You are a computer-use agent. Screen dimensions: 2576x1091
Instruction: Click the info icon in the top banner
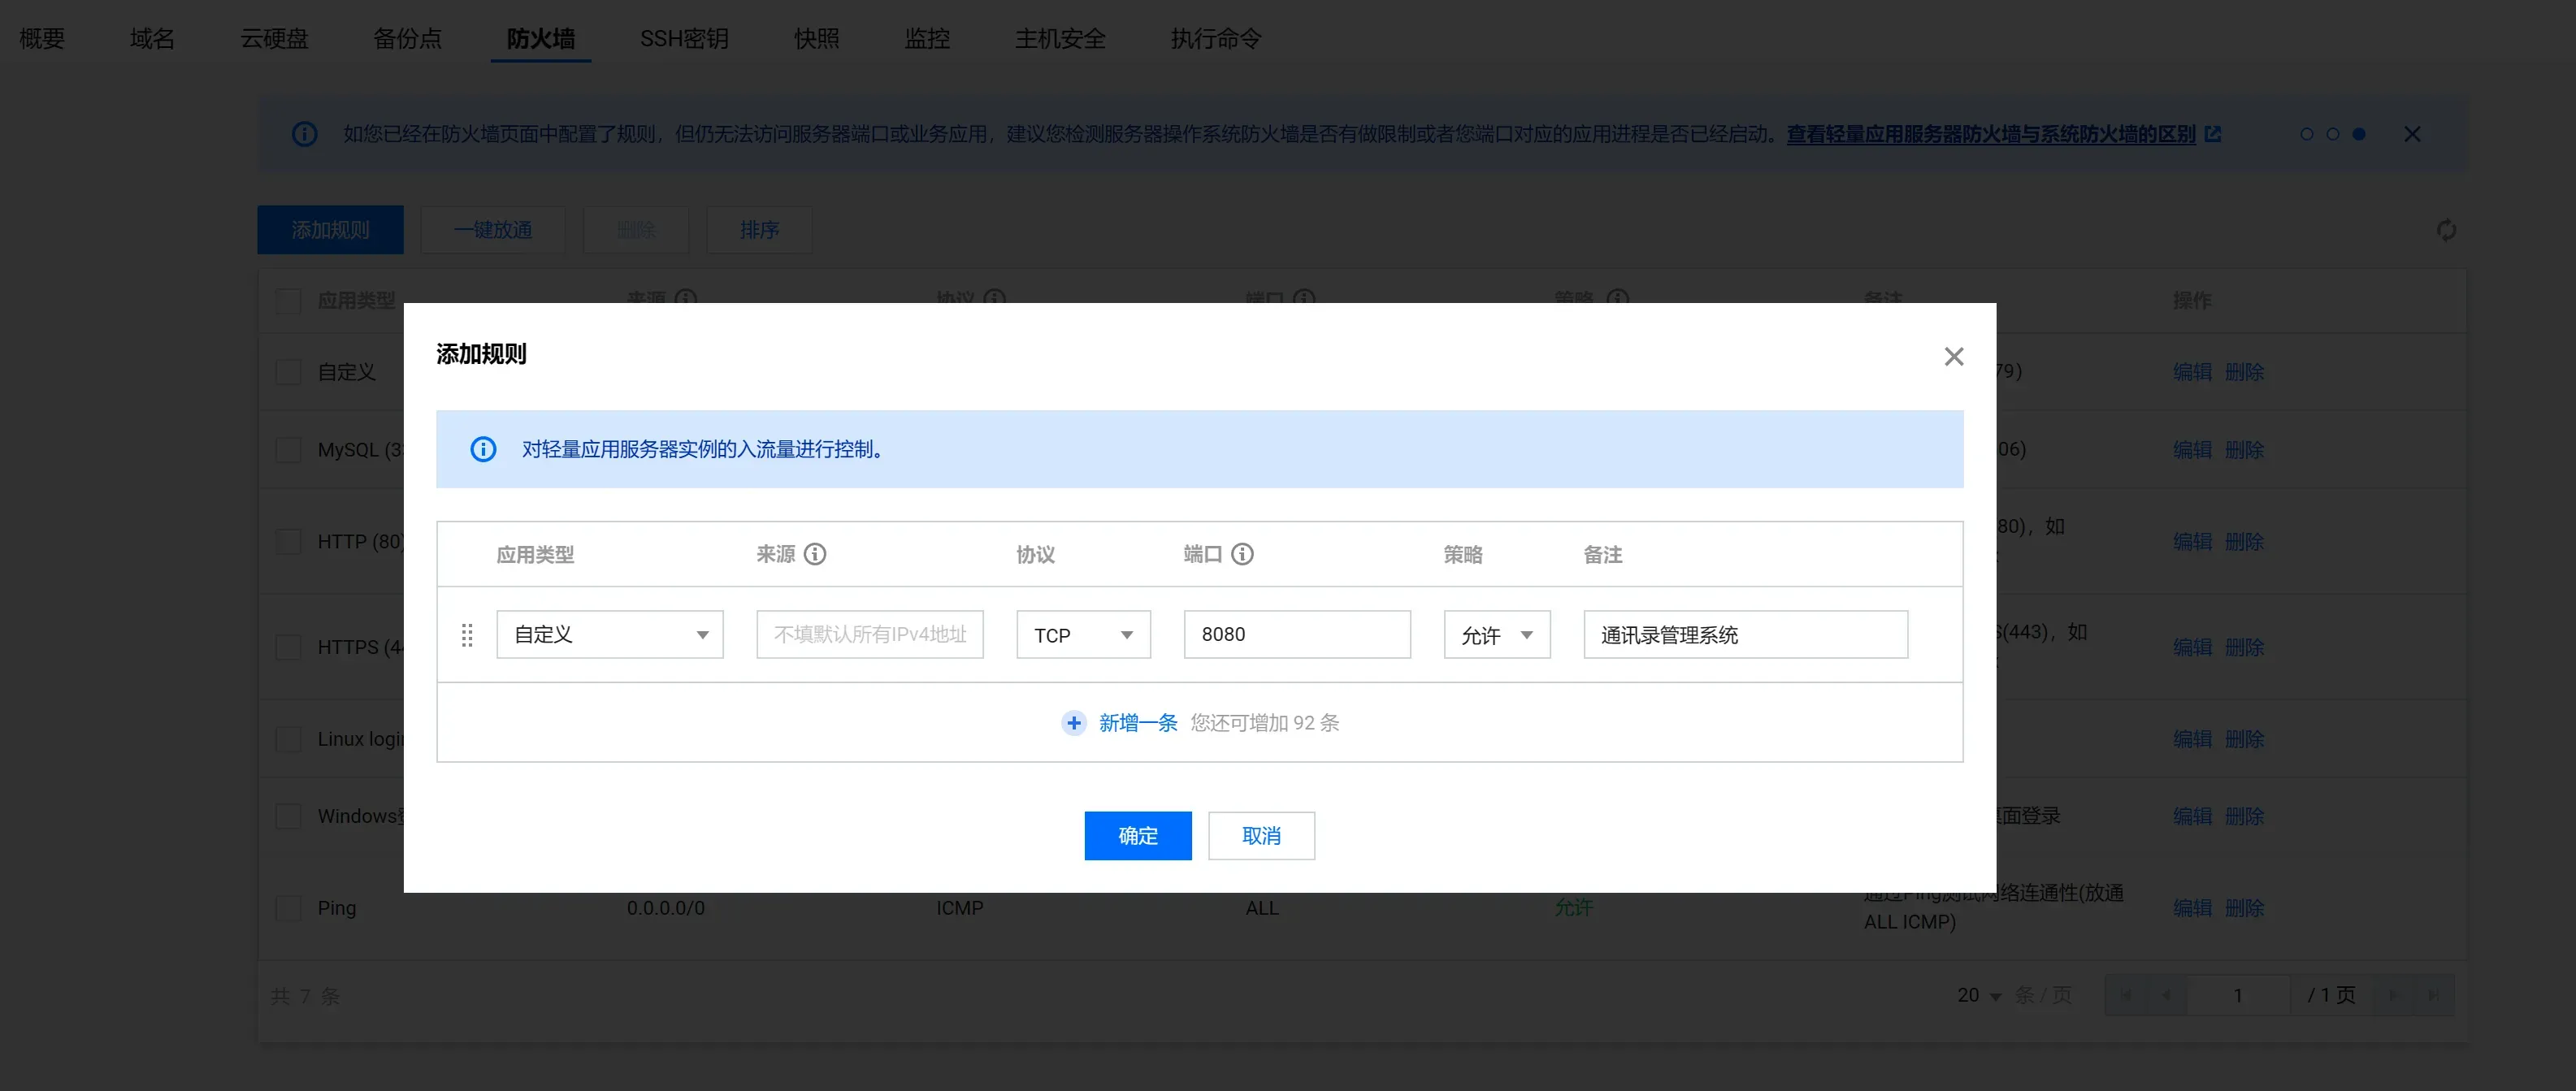click(x=304, y=134)
